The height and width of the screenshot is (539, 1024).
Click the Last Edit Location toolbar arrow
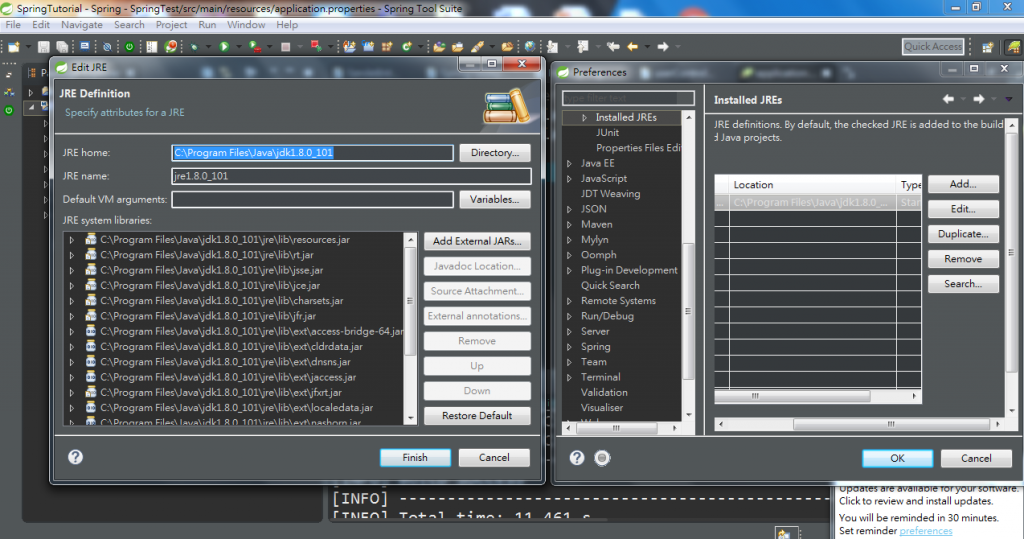click(x=613, y=46)
